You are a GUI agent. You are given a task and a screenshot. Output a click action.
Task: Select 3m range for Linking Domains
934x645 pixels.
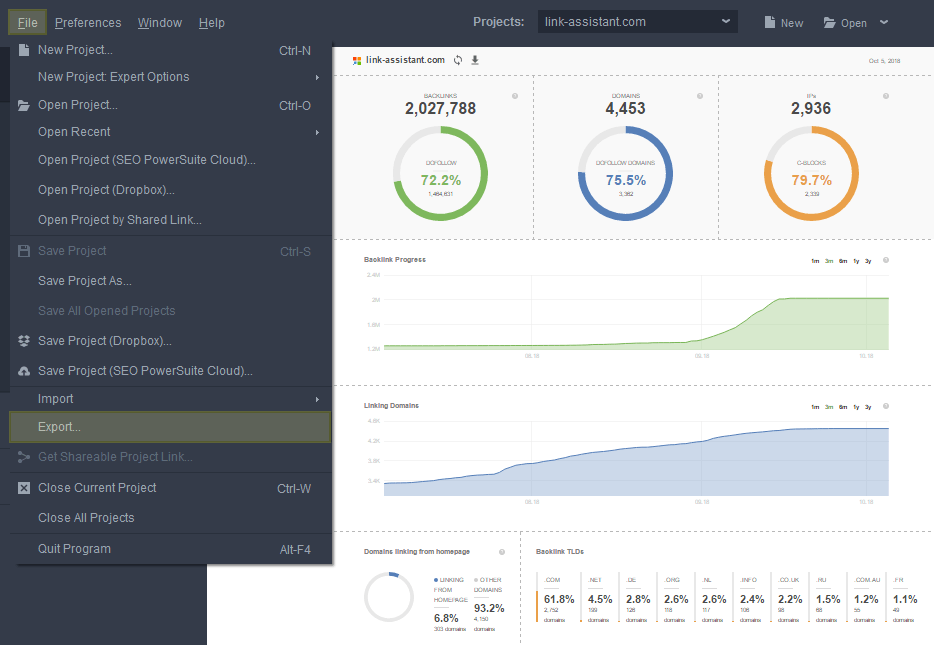point(829,407)
